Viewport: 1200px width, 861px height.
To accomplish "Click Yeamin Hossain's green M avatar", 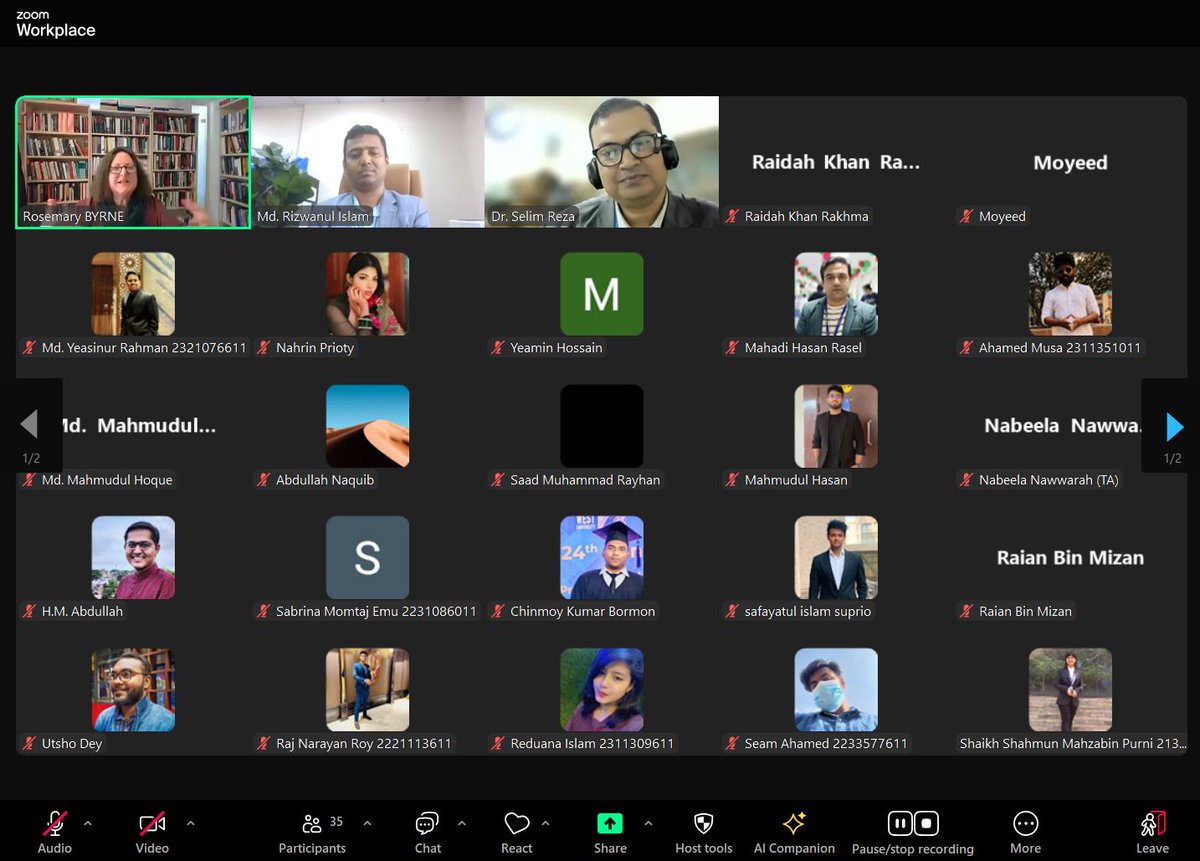I will pyautogui.click(x=601, y=293).
